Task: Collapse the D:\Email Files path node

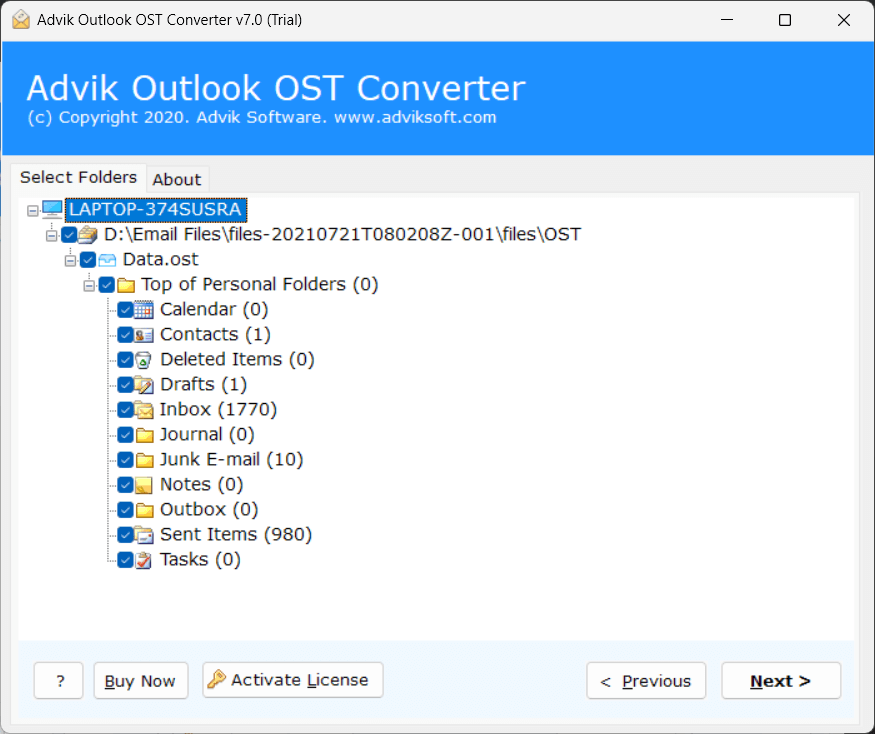Action: (x=51, y=236)
